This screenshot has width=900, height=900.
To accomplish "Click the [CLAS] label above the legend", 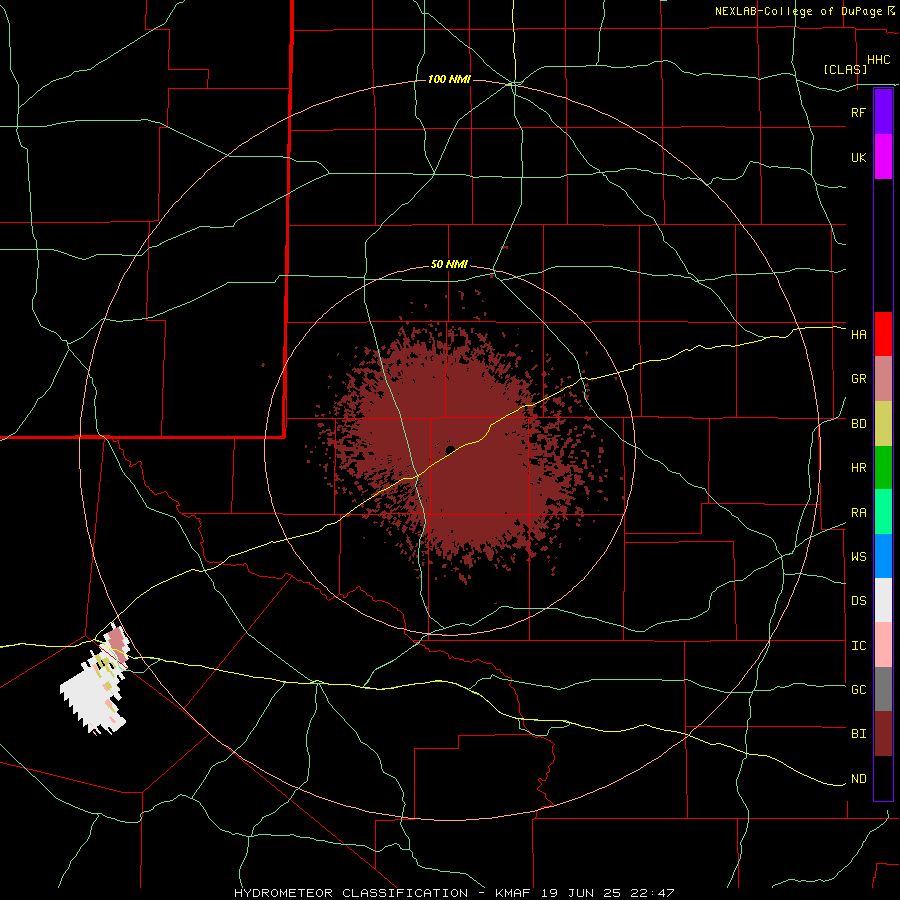I will click(x=845, y=69).
